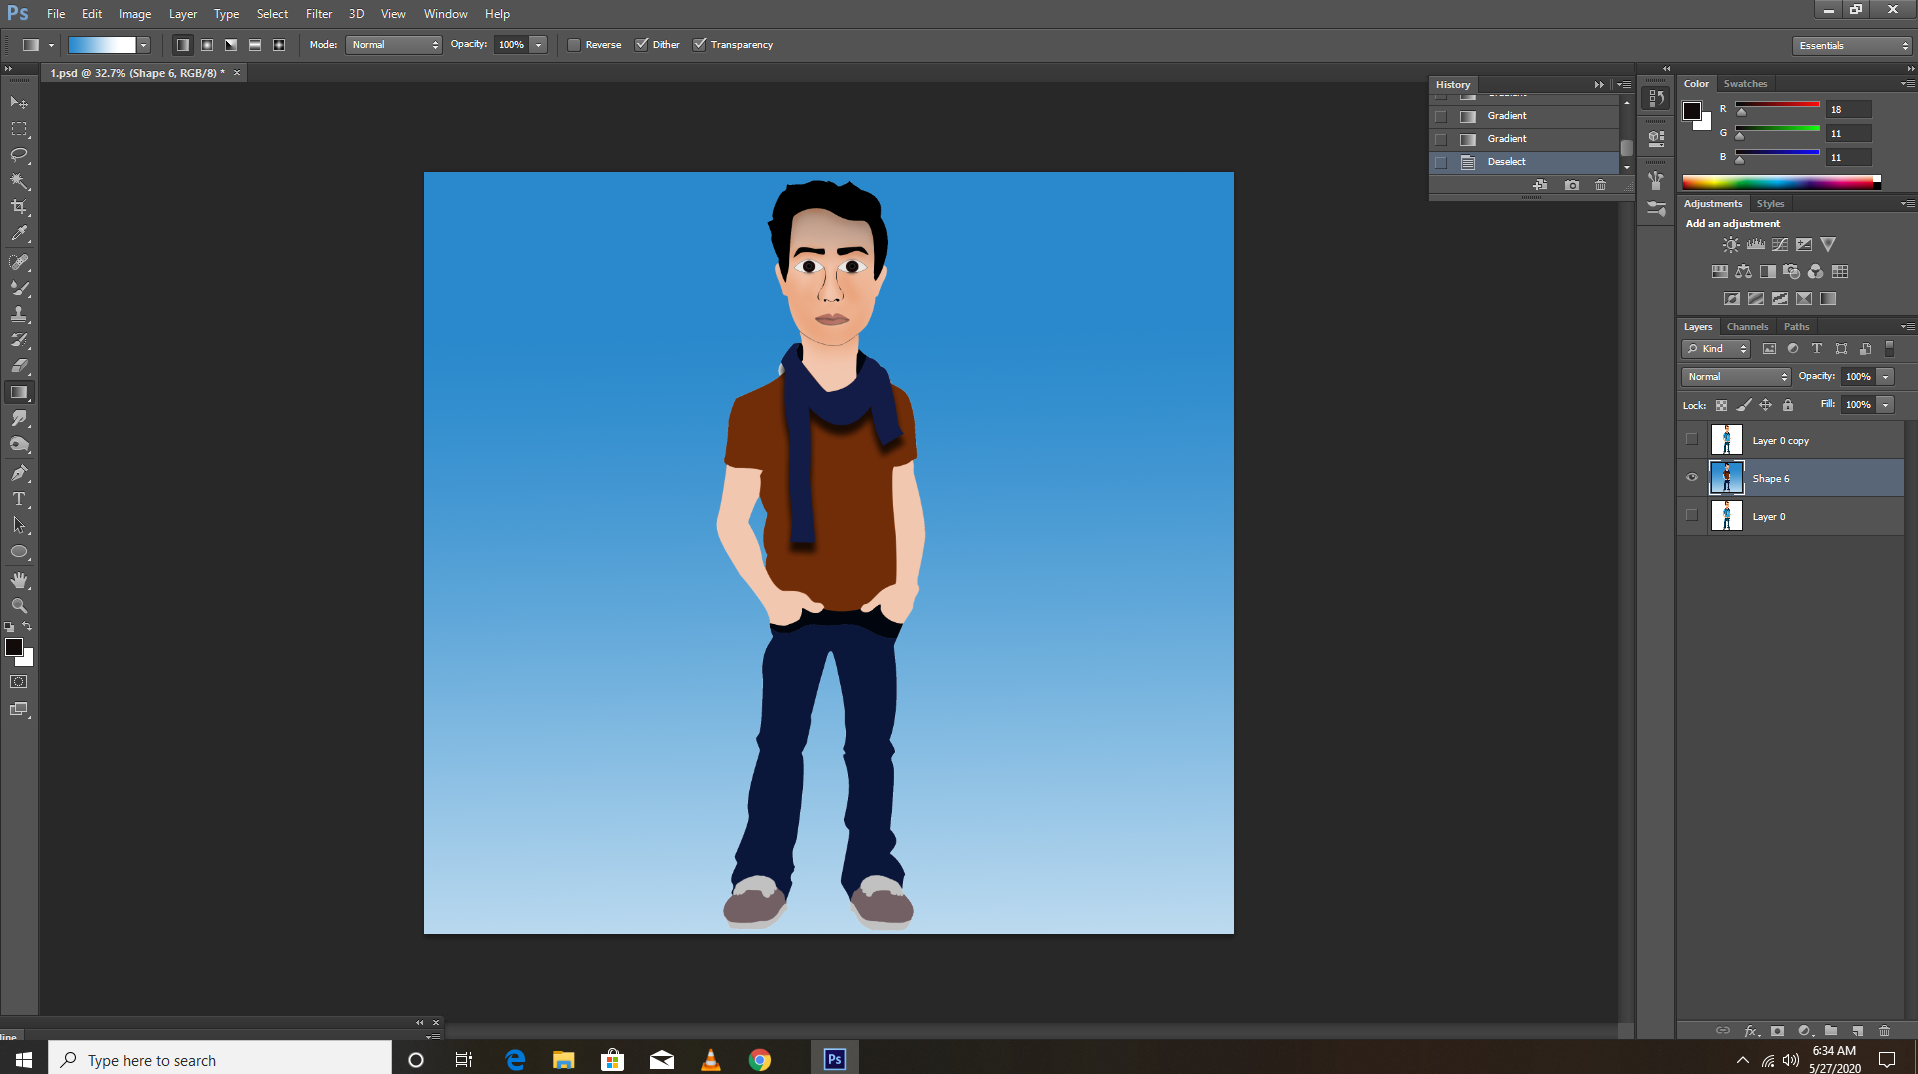Image resolution: width=1918 pixels, height=1074 pixels.
Task: Choose the Diamond Gradient style icon
Action: [x=279, y=45]
